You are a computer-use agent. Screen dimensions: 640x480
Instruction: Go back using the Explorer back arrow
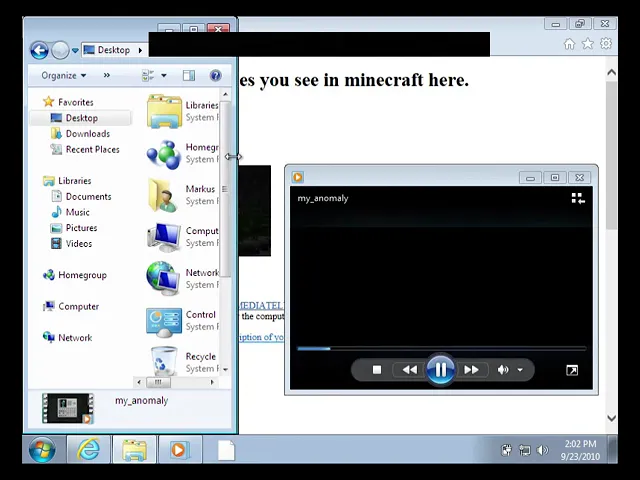click(39, 50)
